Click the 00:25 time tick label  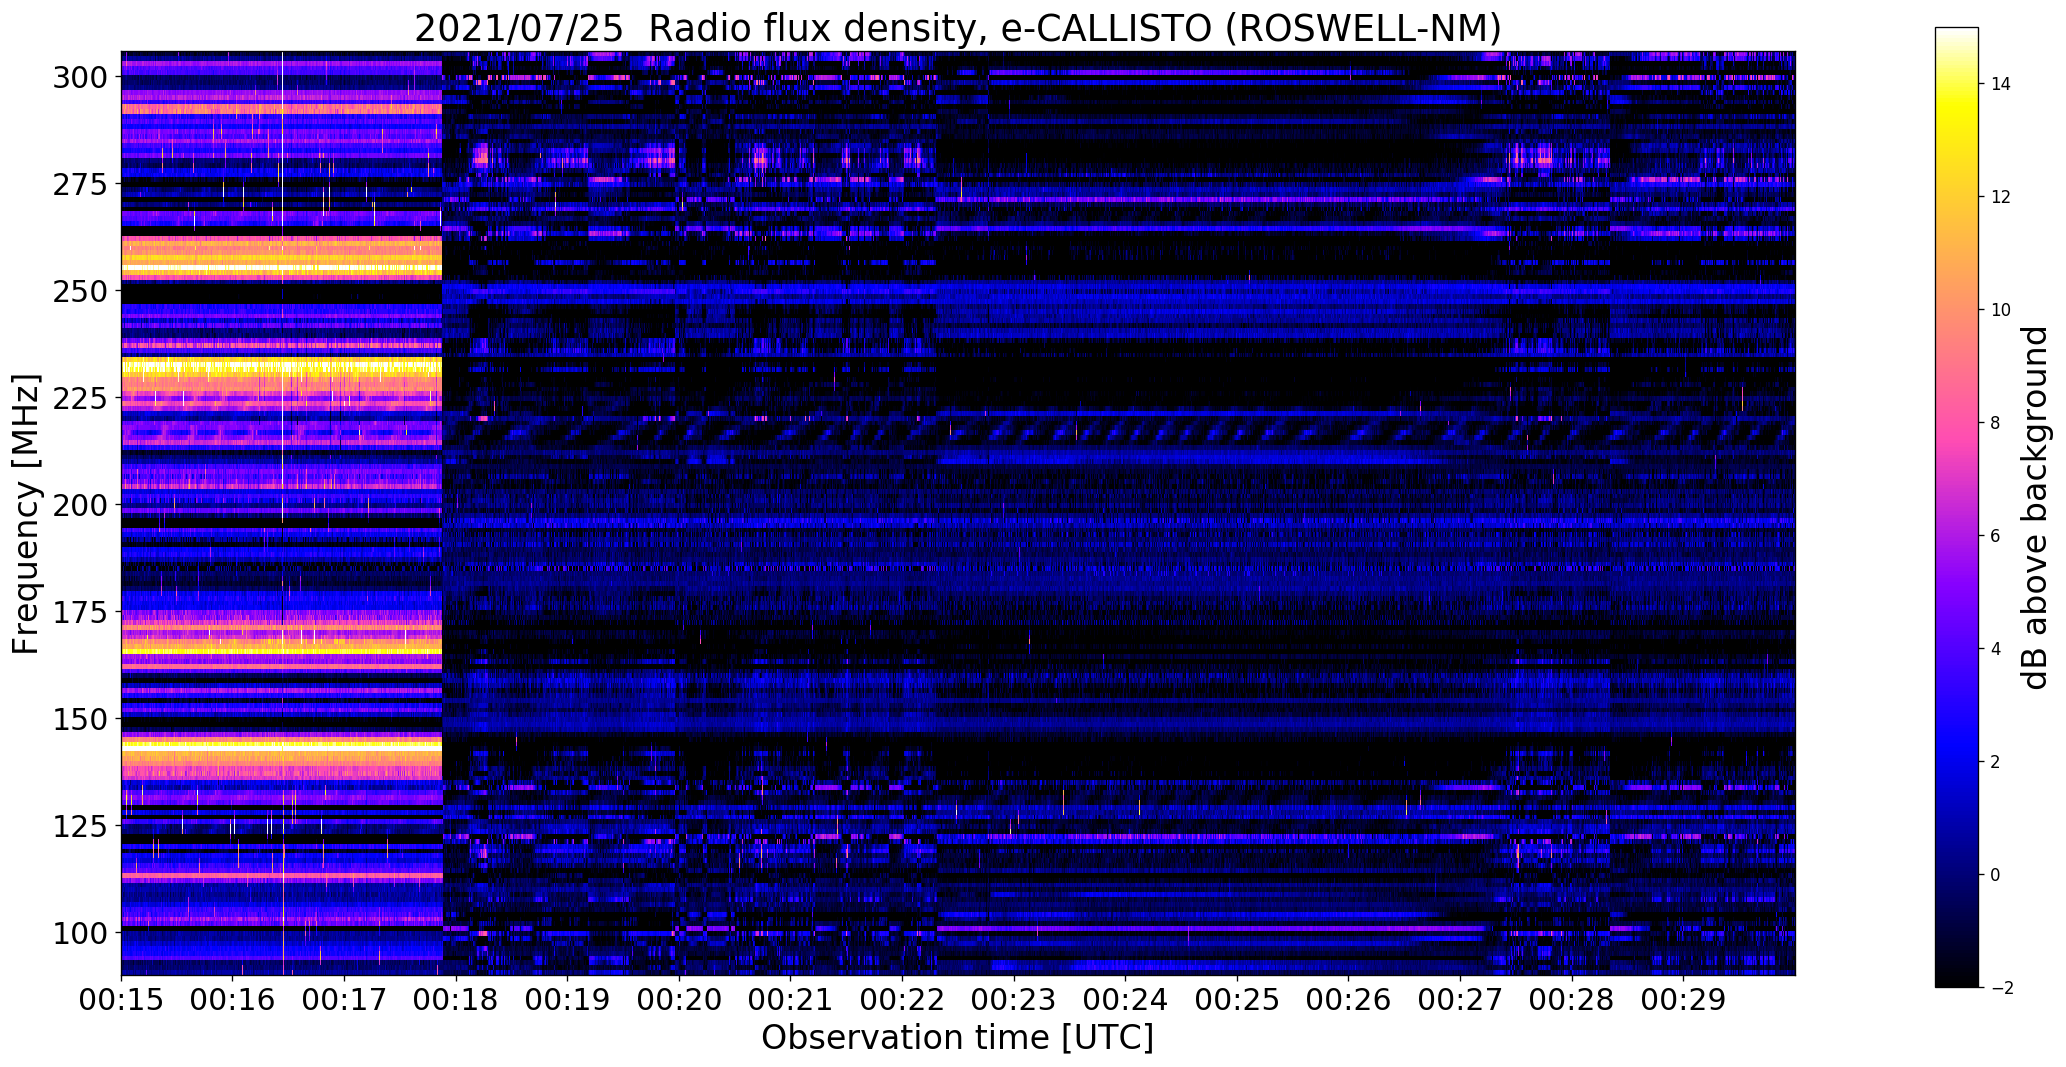(x=1237, y=999)
